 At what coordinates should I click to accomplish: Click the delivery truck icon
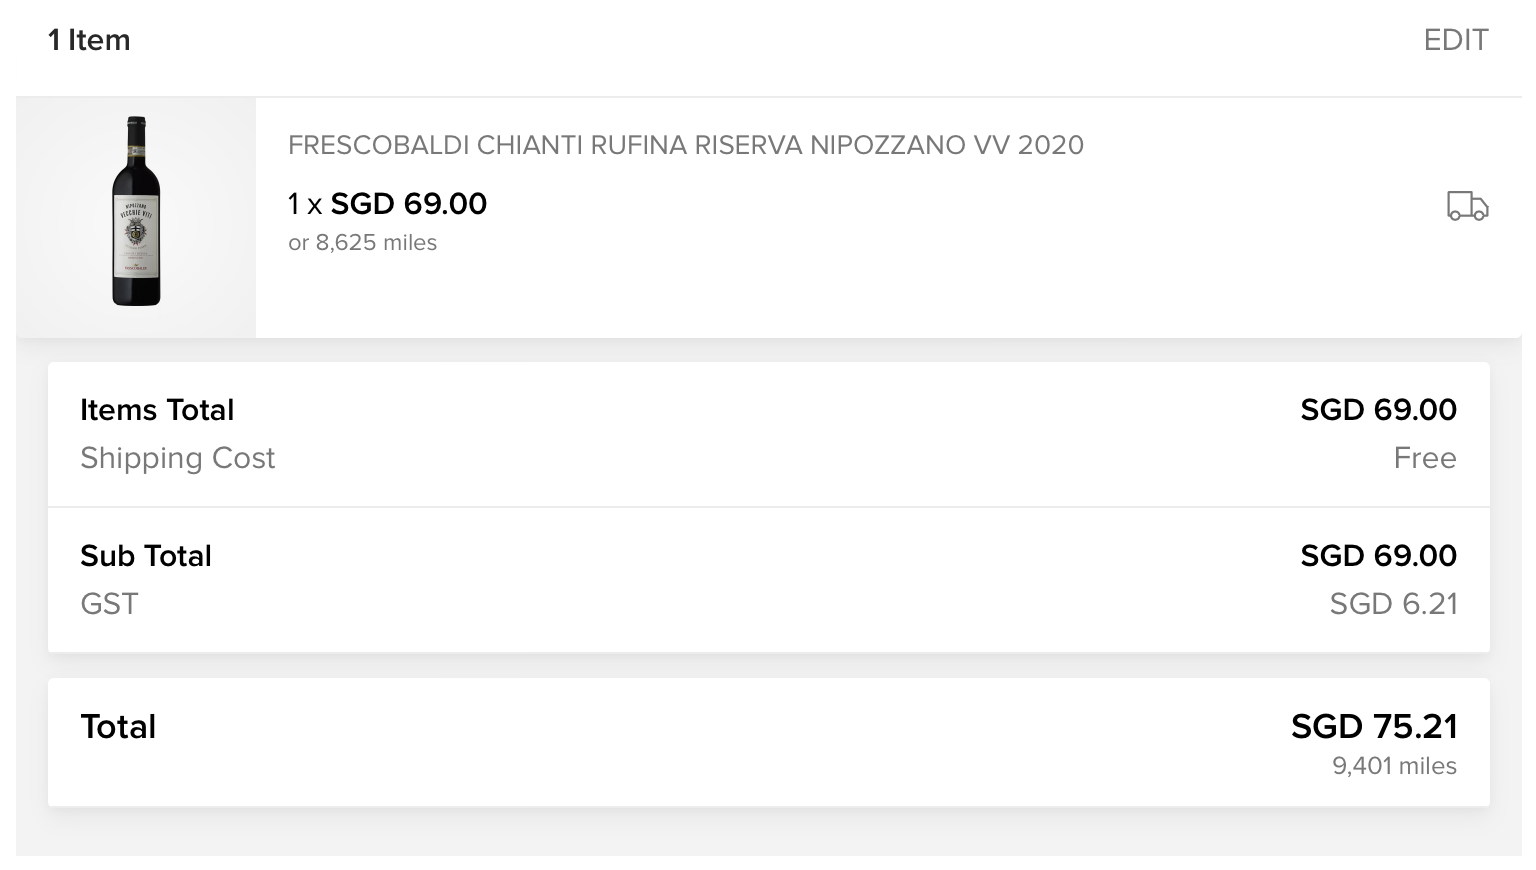tap(1467, 206)
